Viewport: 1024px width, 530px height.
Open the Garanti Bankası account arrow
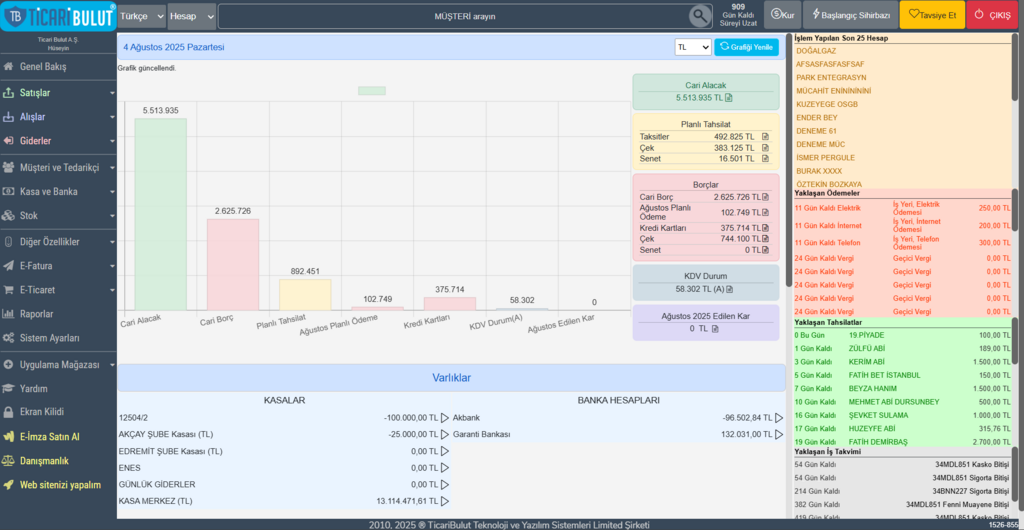[x=779, y=435]
